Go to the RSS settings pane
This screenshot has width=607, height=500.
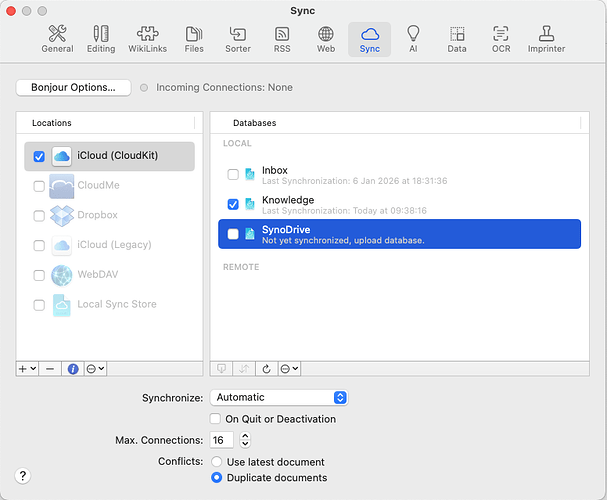coord(282,38)
